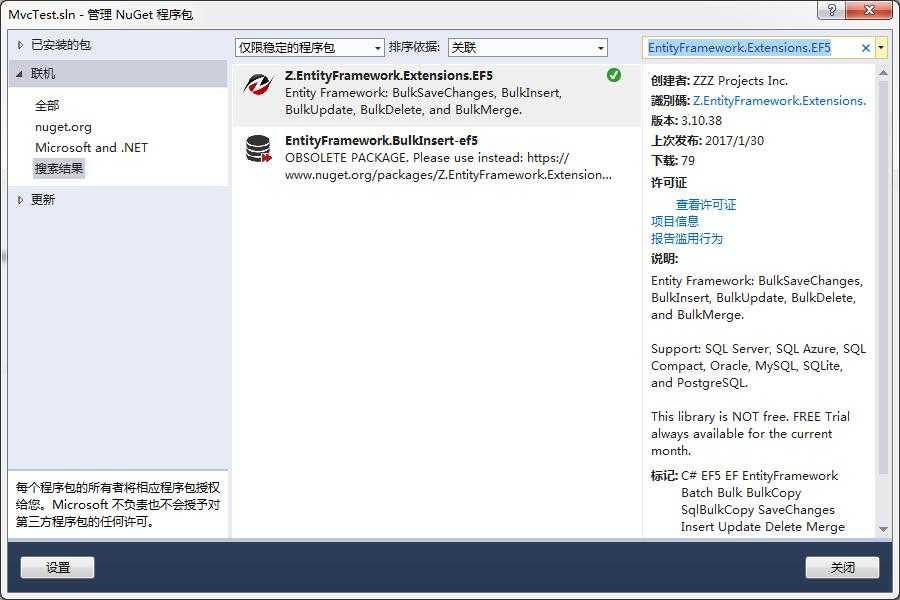Close the NuGet dialog with title bar X
Viewport: 900px width, 600px height.
coord(870,10)
